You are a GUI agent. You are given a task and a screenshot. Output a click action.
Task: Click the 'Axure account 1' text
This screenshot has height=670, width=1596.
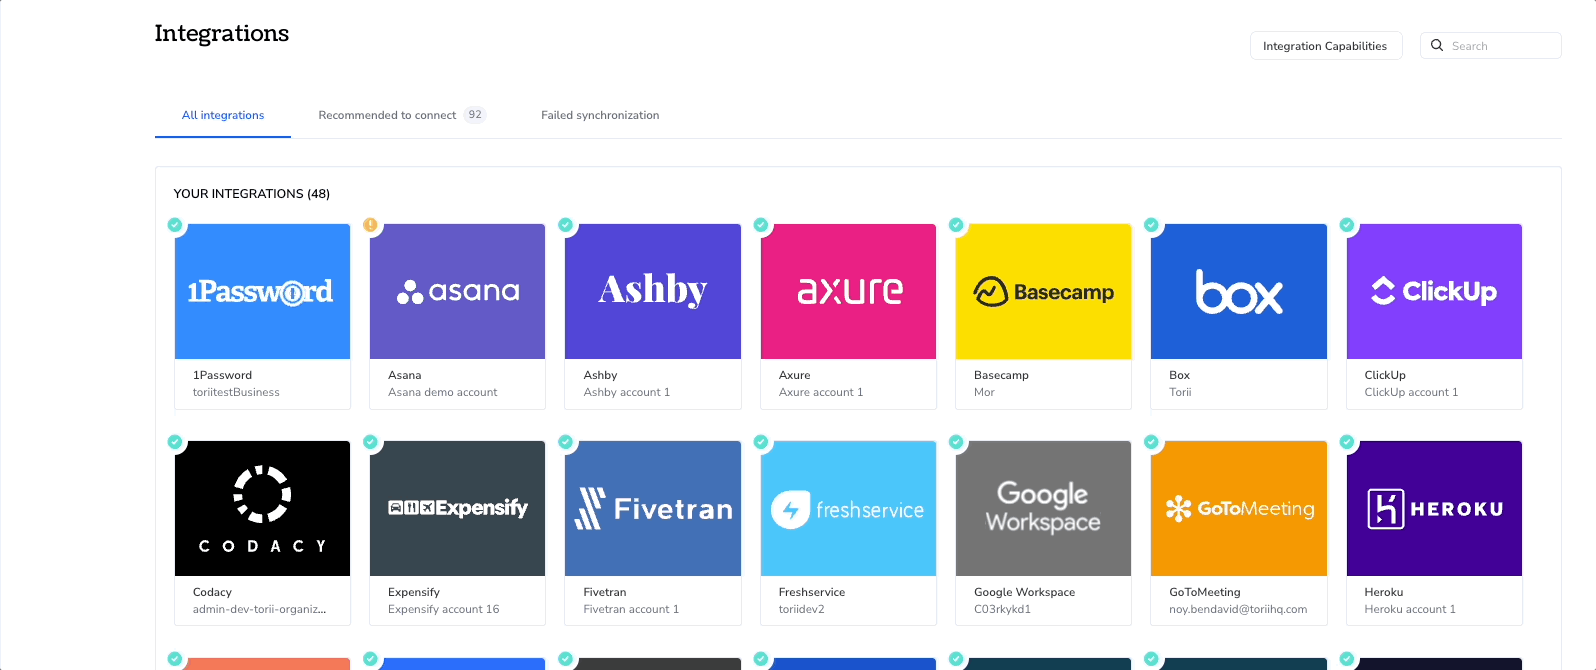(821, 392)
